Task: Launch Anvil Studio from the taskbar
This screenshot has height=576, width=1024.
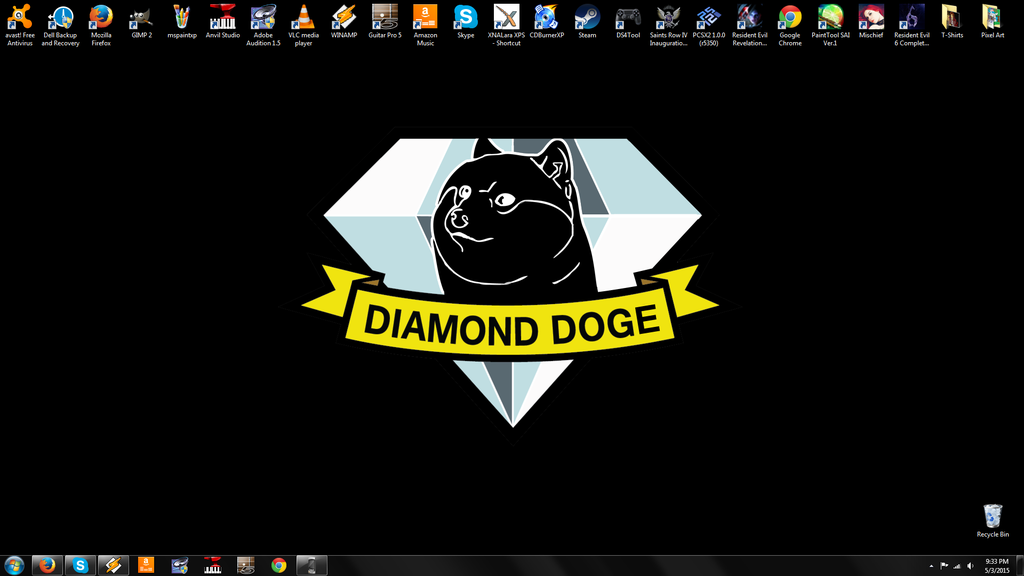Action: point(213,566)
